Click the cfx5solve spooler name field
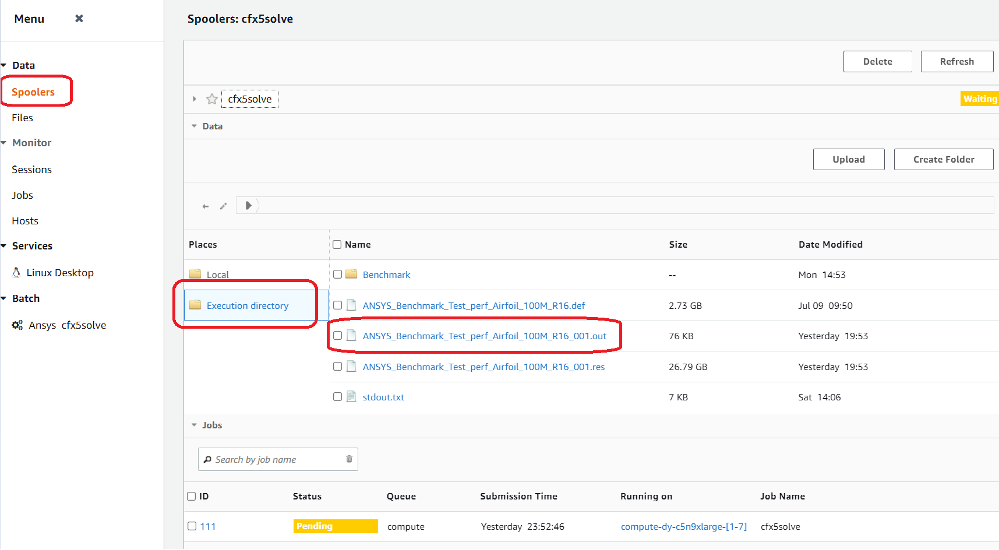Screen dimensions: 999x550 [x=250, y=99]
